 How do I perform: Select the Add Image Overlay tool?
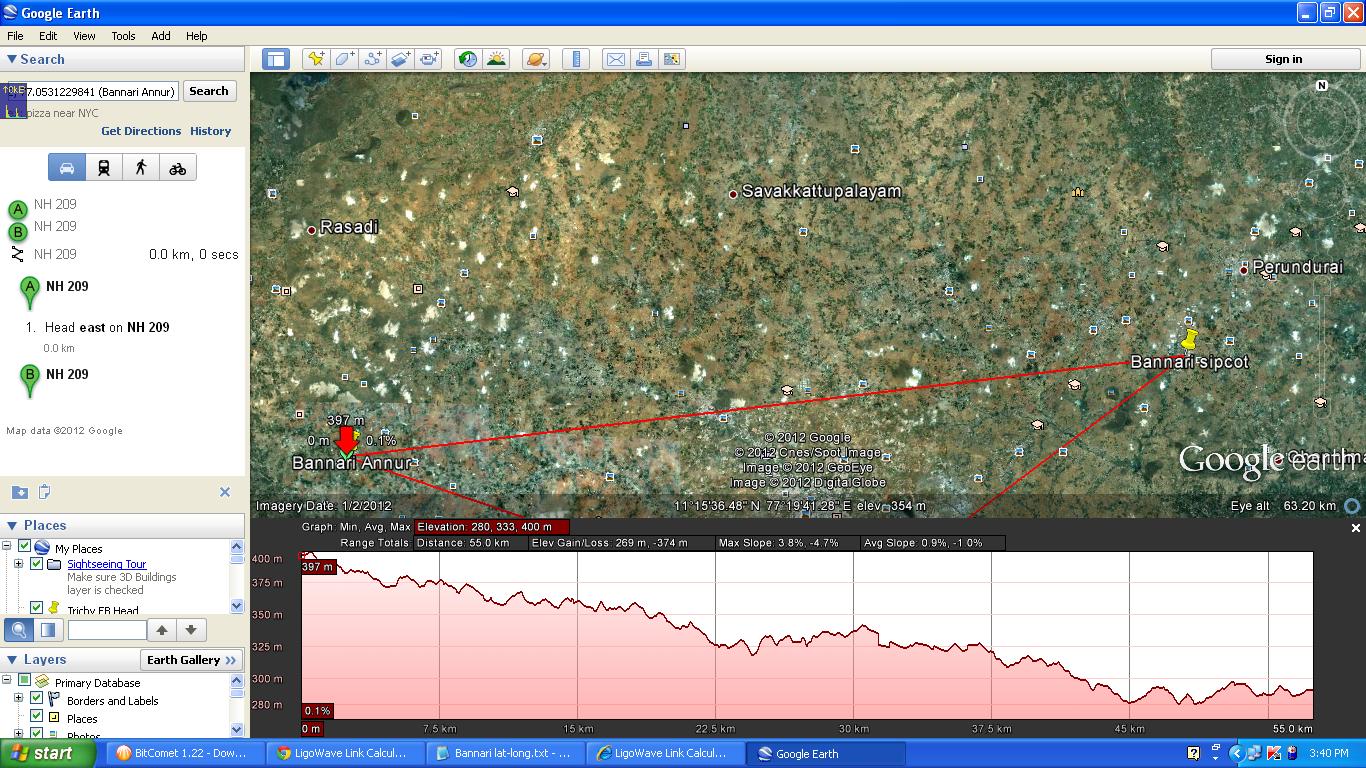[x=400, y=59]
